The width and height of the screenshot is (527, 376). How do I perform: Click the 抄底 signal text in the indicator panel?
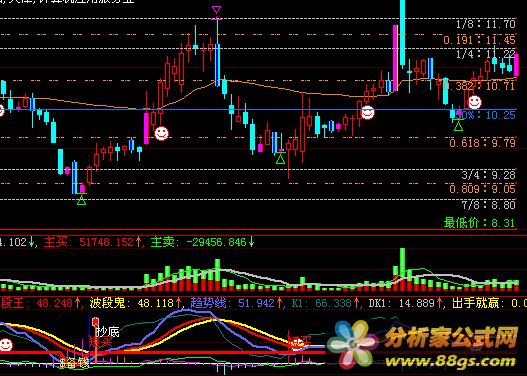(x=108, y=332)
